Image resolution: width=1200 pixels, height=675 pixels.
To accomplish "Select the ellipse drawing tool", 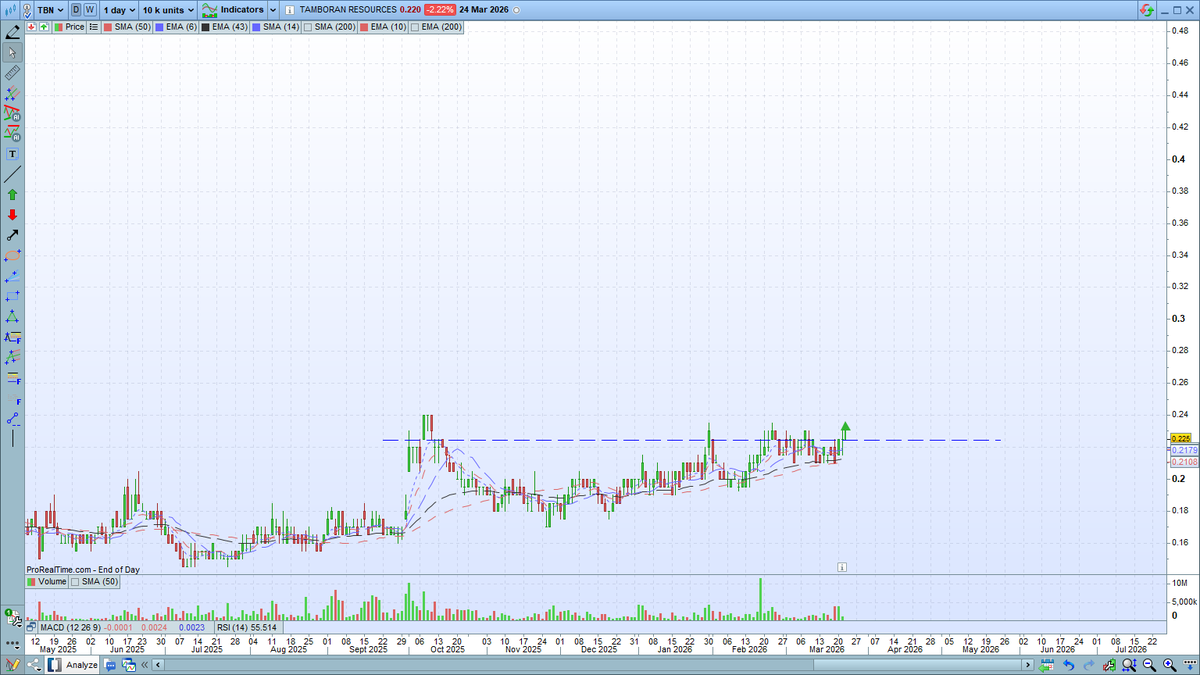I will 12,256.
